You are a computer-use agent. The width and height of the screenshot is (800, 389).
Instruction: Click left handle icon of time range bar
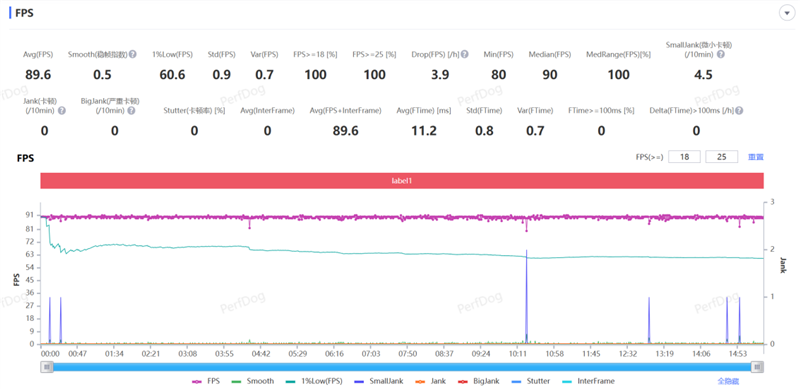[47, 367]
